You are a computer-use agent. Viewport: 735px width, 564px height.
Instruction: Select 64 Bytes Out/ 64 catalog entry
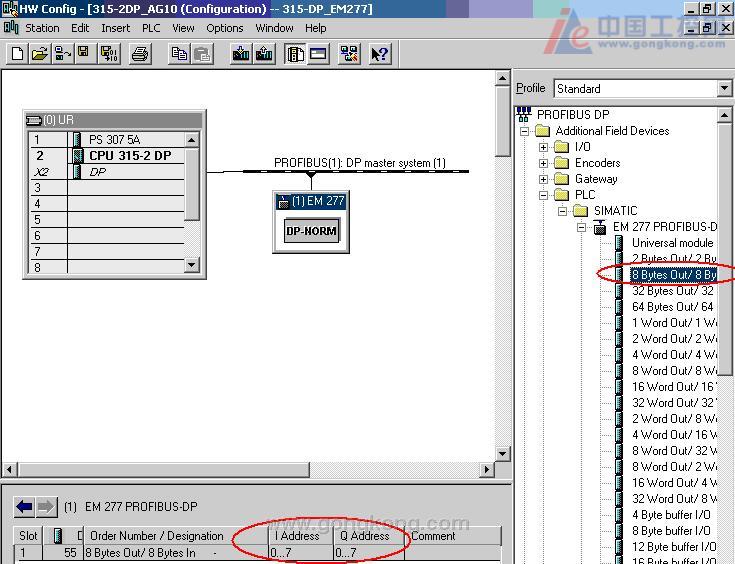[x=673, y=307]
